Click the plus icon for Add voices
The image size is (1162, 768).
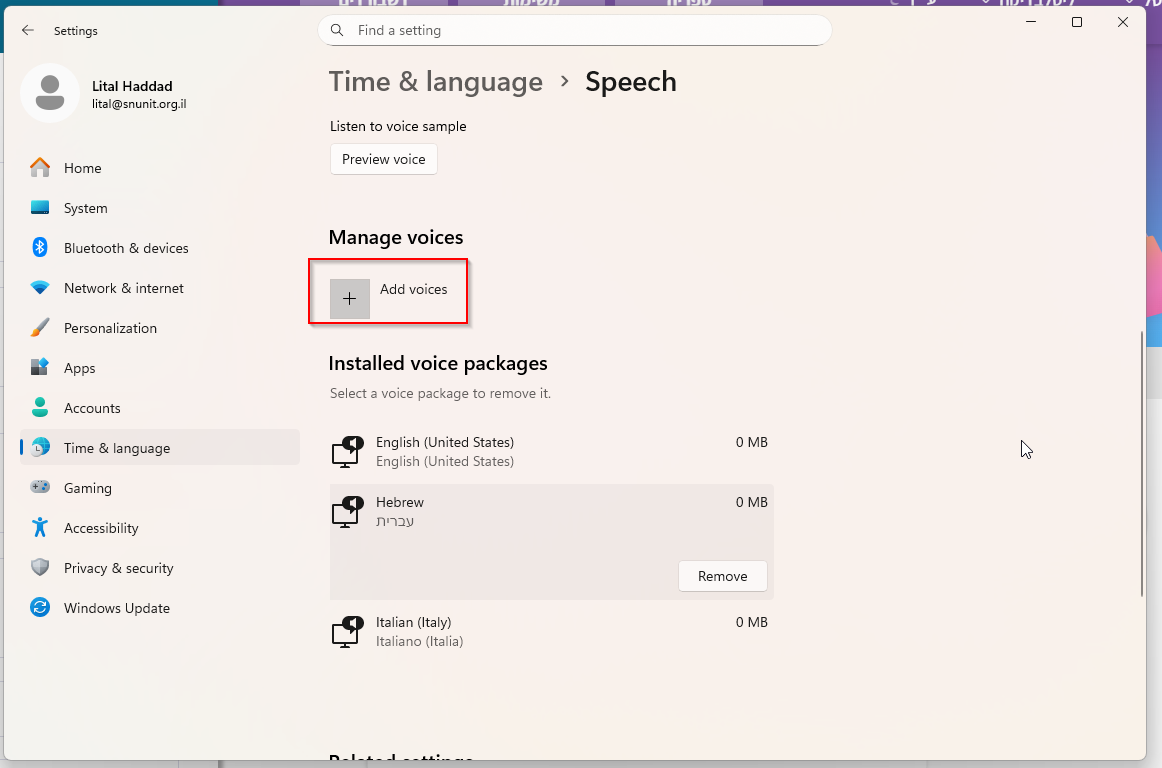click(x=350, y=299)
